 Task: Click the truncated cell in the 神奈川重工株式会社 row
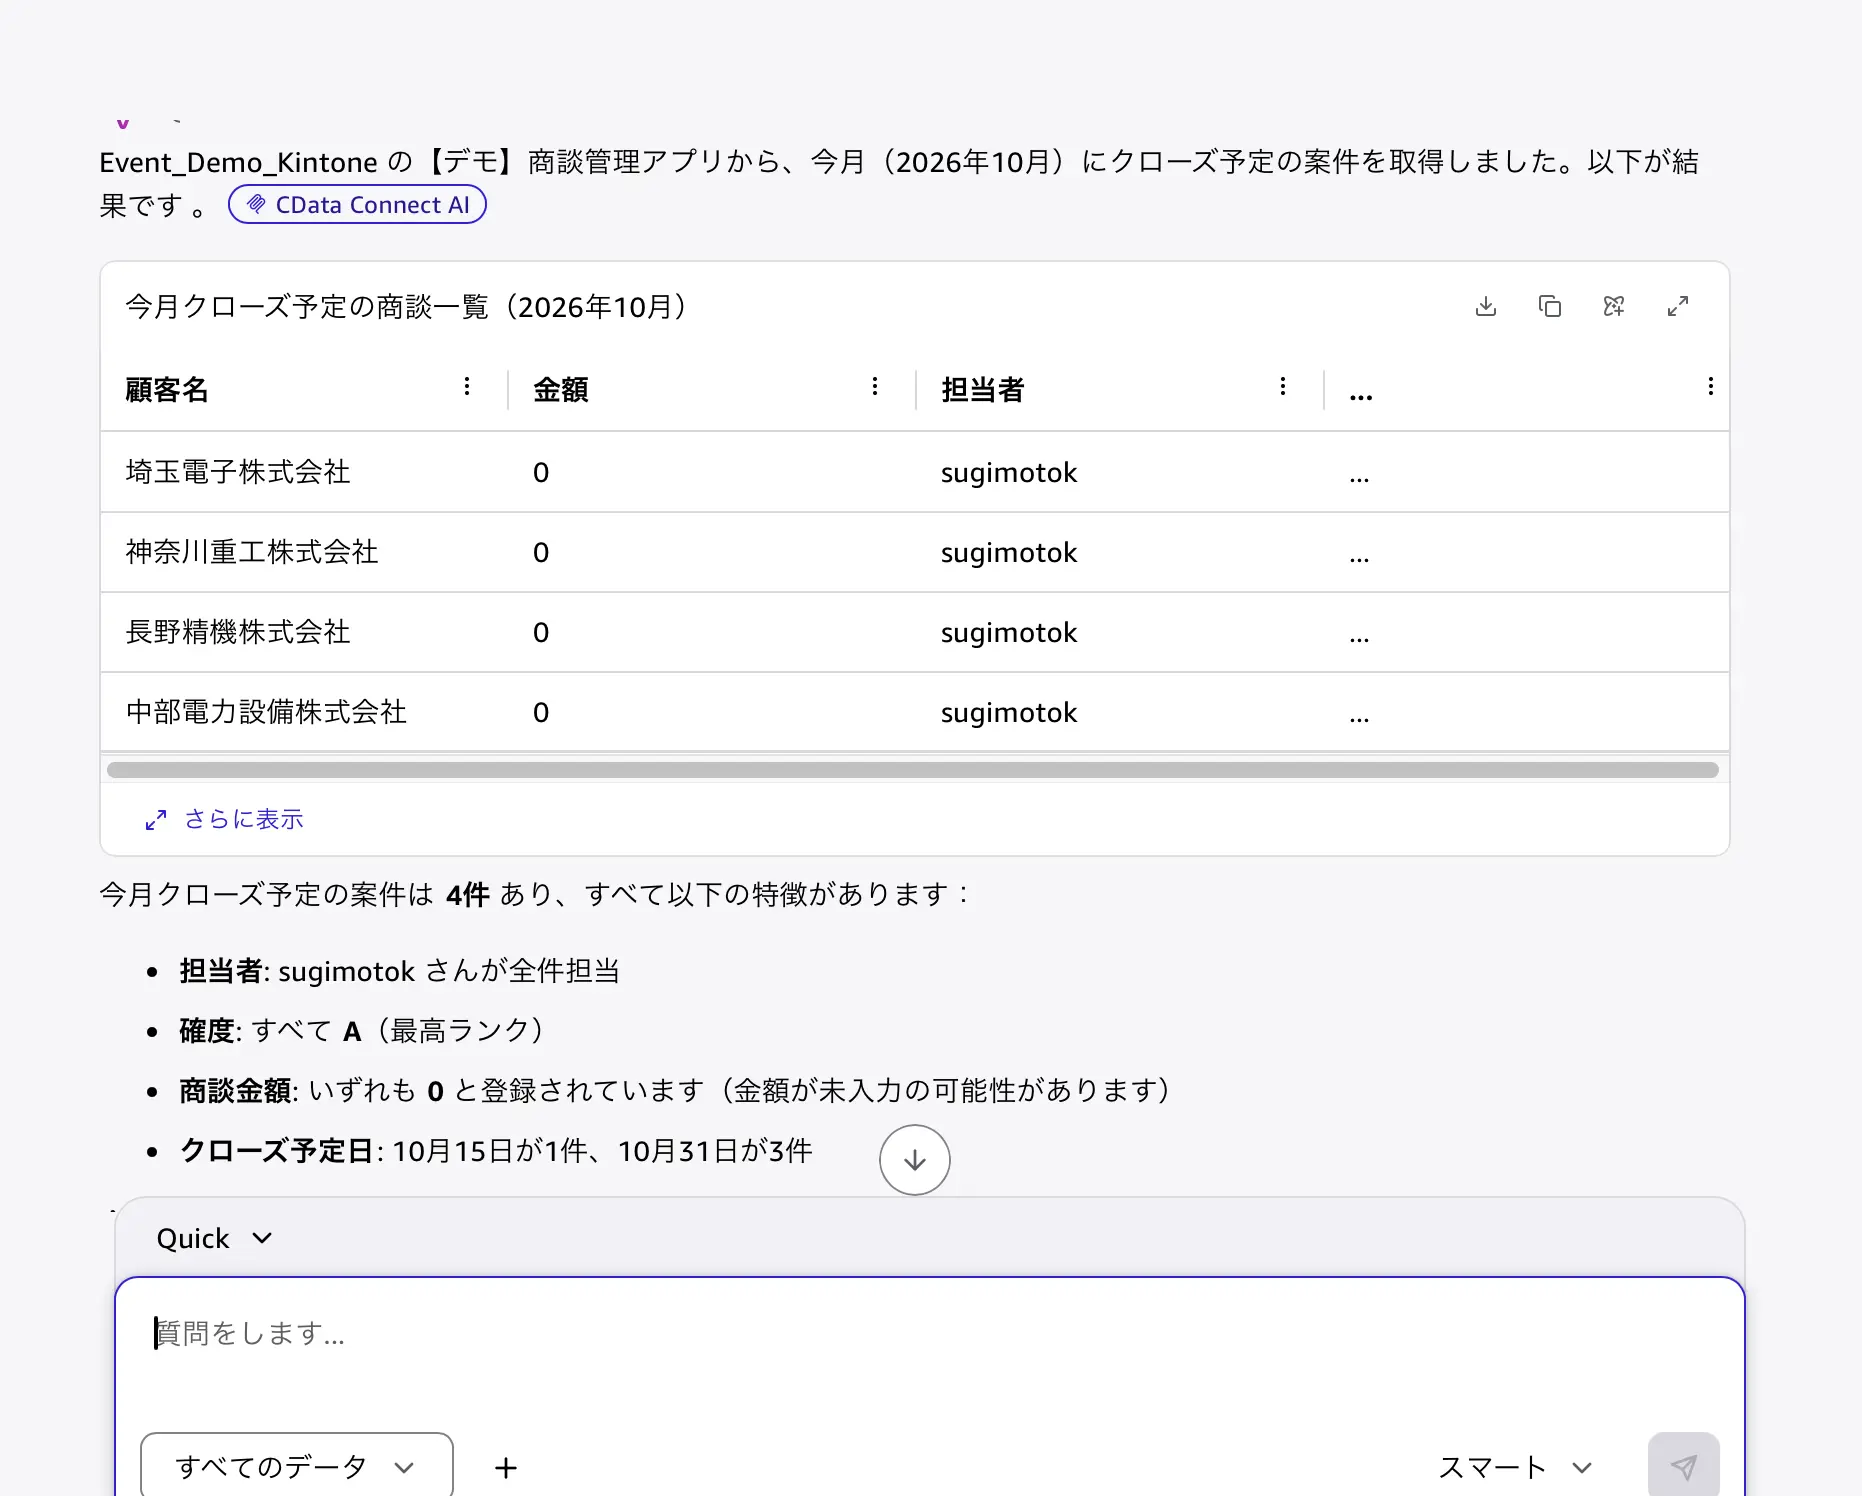point(1359,557)
